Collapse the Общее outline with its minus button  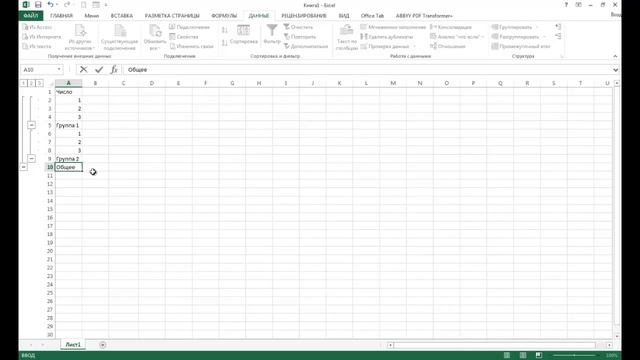pyautogui.click(x=24, y=167)
